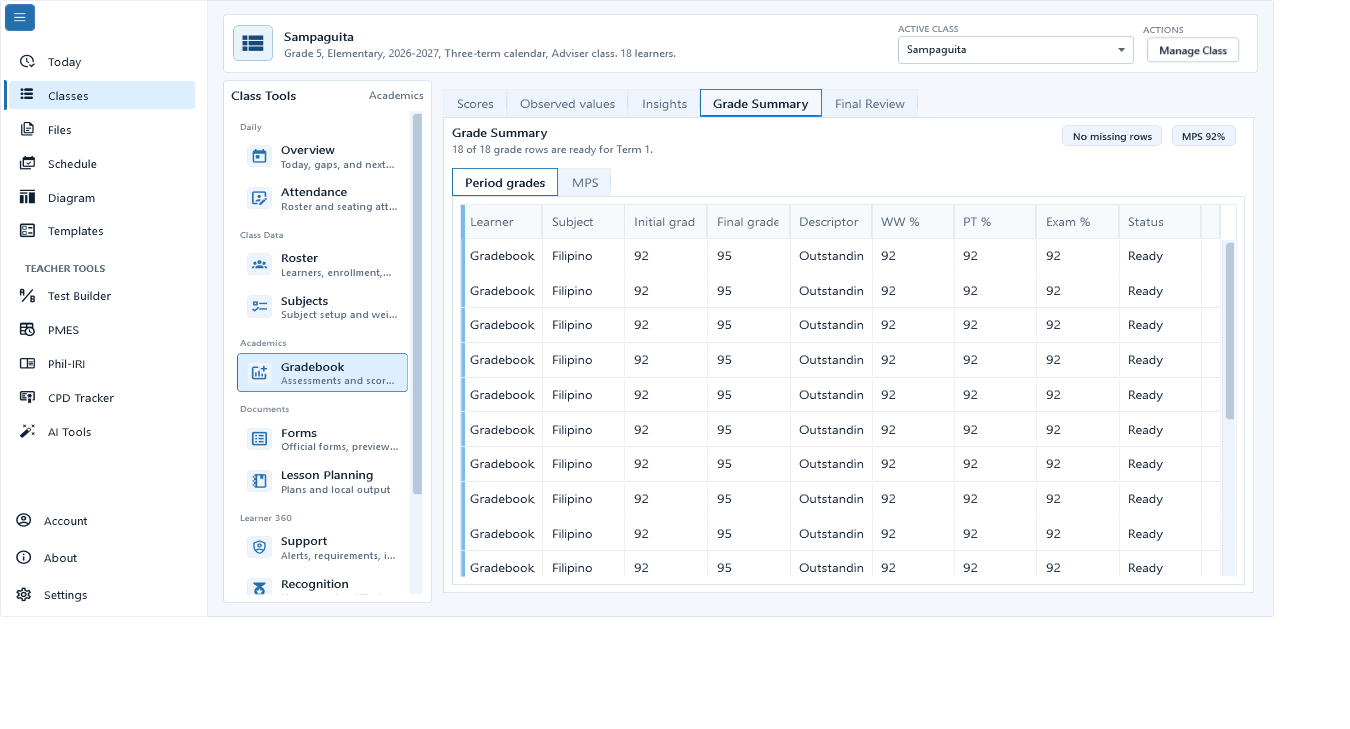Click the 'Academics' label beside Class Tools
This screenshot has height=729, width=1350.
tap(396, 96)
